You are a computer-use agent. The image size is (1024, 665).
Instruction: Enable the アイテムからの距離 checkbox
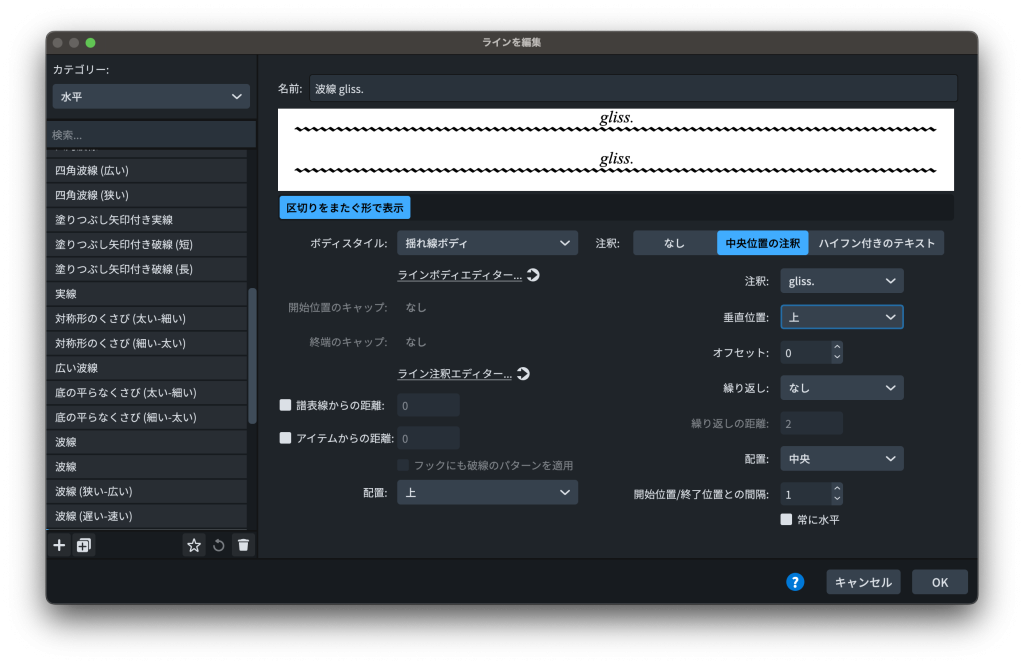(x=286, y=438)
